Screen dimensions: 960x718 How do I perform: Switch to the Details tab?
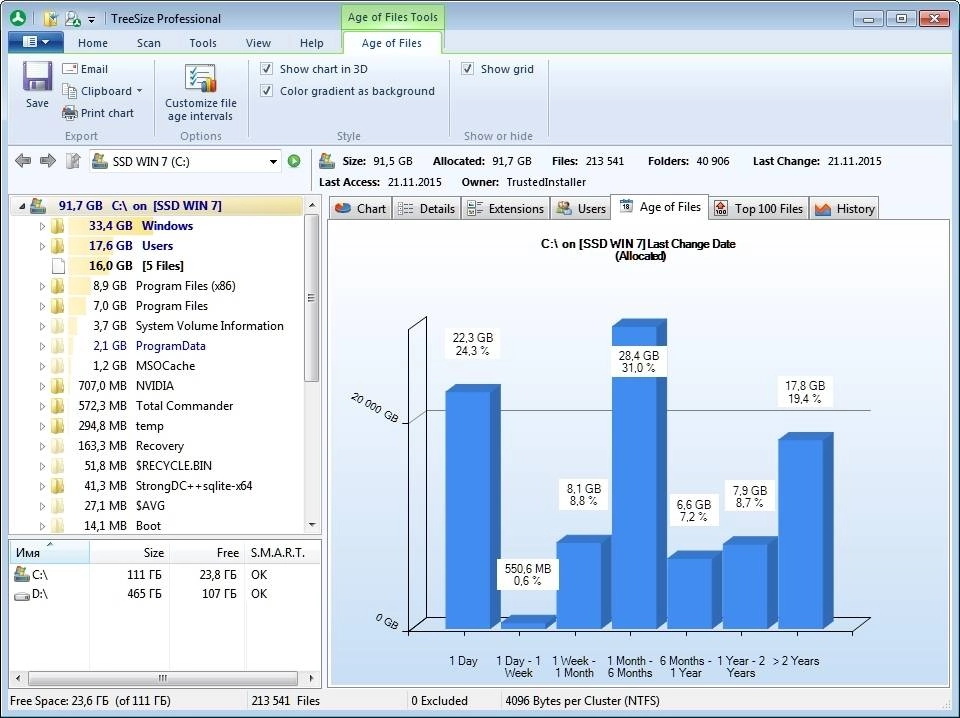(x=426, y=209)
